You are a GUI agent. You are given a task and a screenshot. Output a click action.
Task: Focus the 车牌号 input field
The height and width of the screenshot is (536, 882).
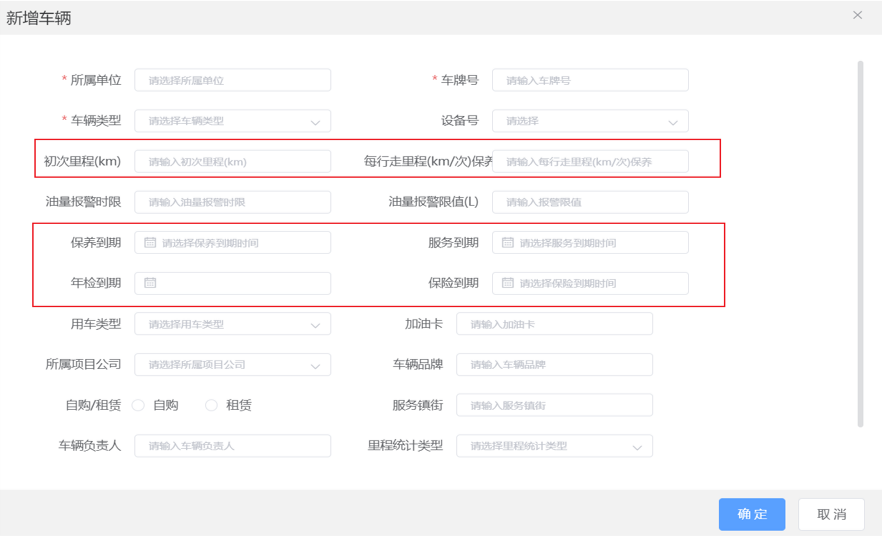tap(590, 80)
